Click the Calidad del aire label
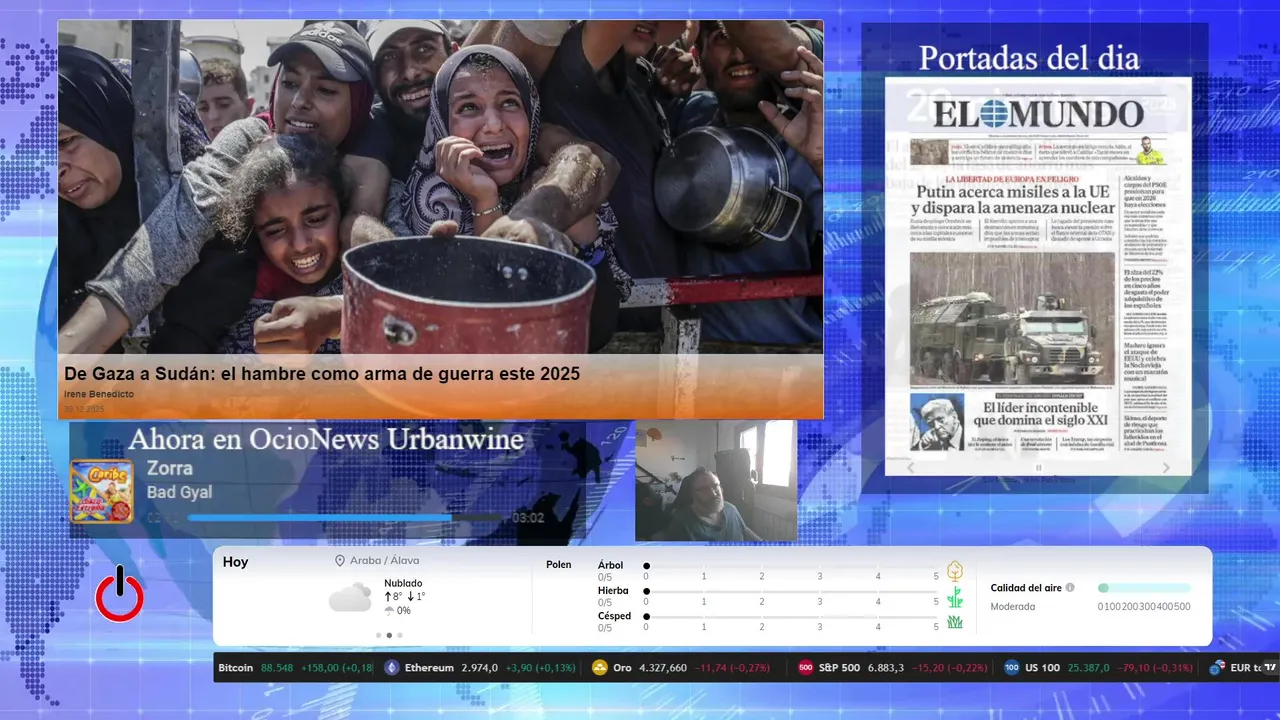The width and height of the screenshot is (1280, 720). point(1026,588)
